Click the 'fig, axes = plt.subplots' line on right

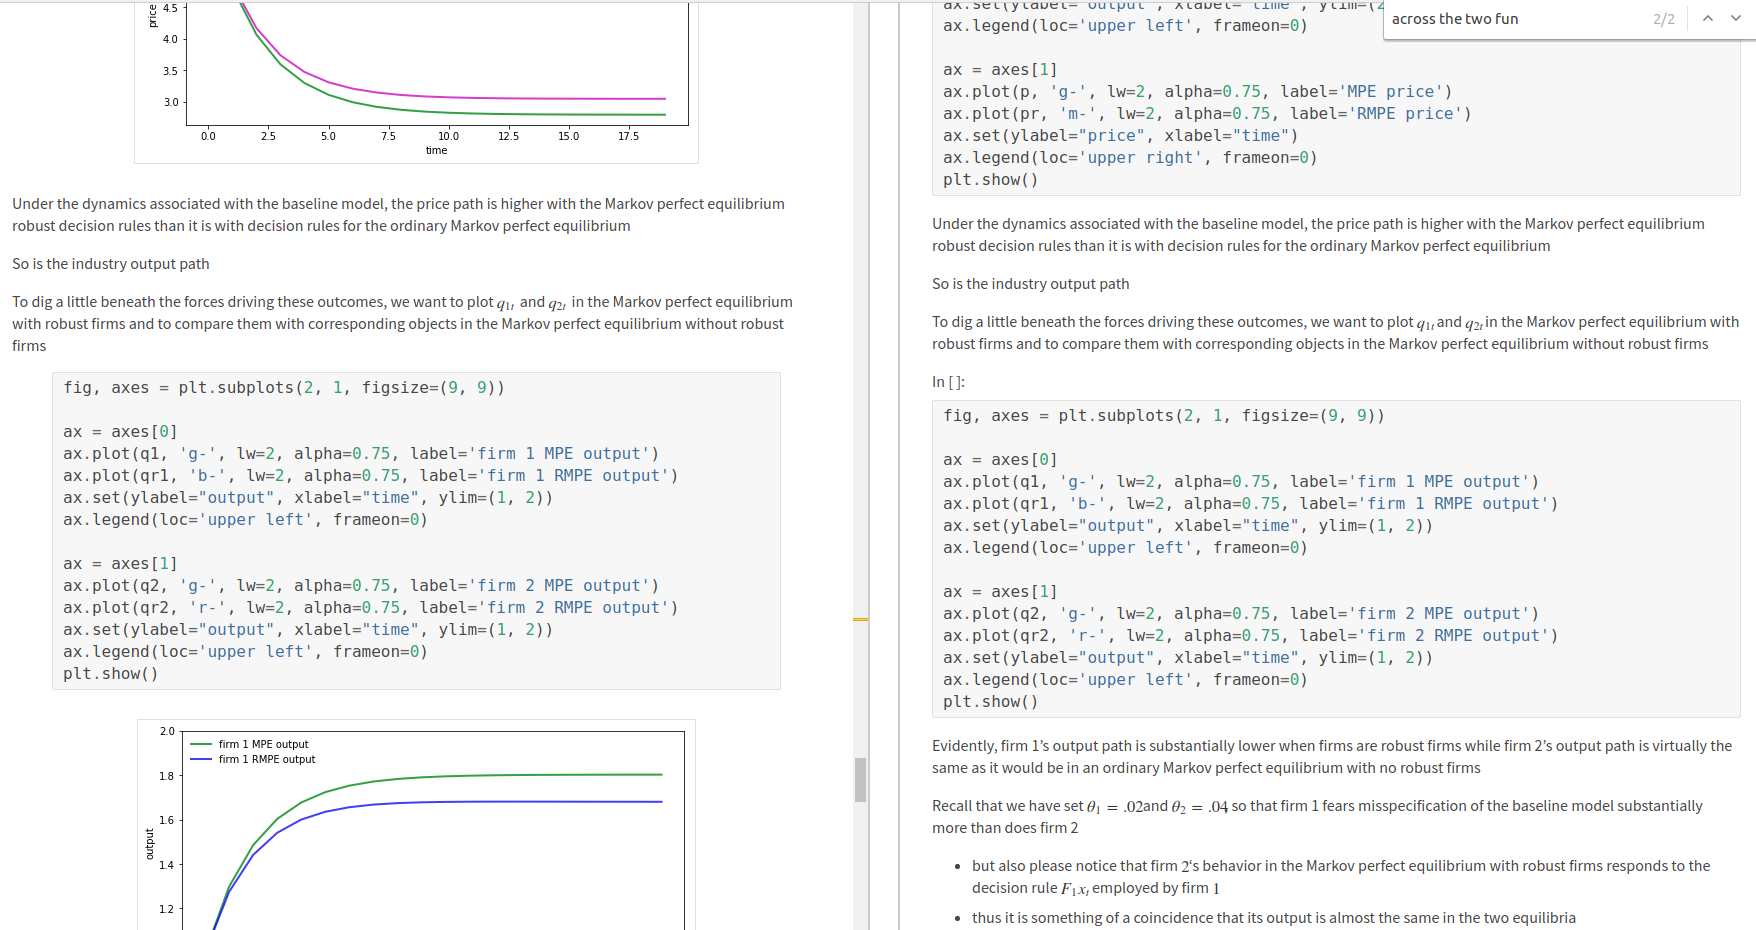(x=1160, y=415)
